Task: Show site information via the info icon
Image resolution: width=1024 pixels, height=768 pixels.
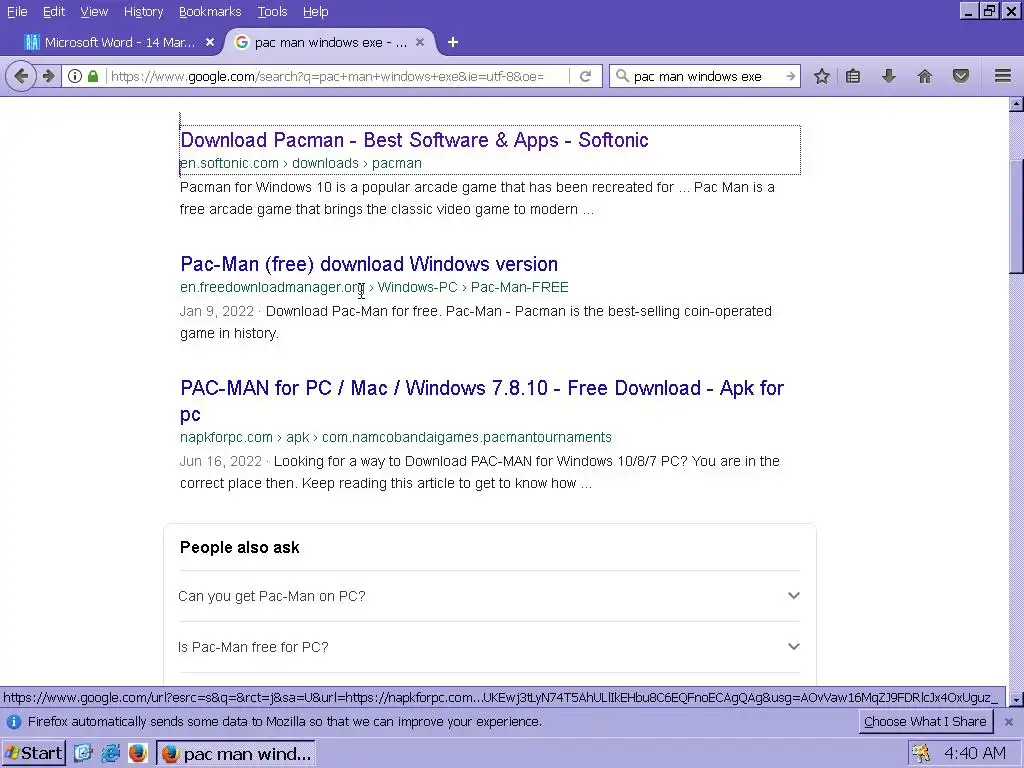Action: [x=75, y=76]
